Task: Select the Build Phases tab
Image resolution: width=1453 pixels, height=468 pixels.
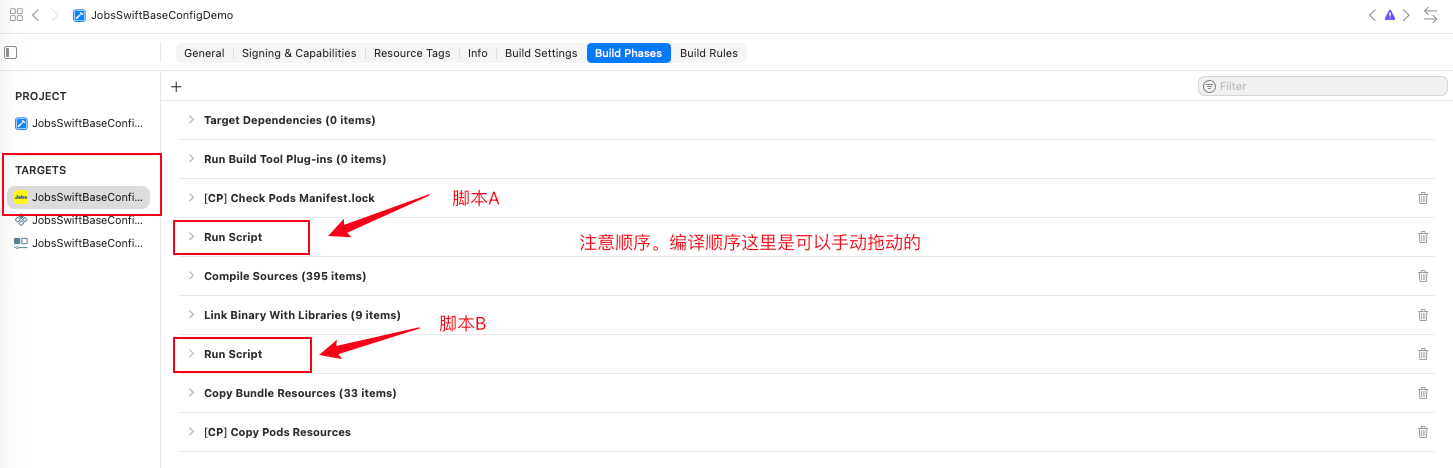Action: click(x=628, y=53)
